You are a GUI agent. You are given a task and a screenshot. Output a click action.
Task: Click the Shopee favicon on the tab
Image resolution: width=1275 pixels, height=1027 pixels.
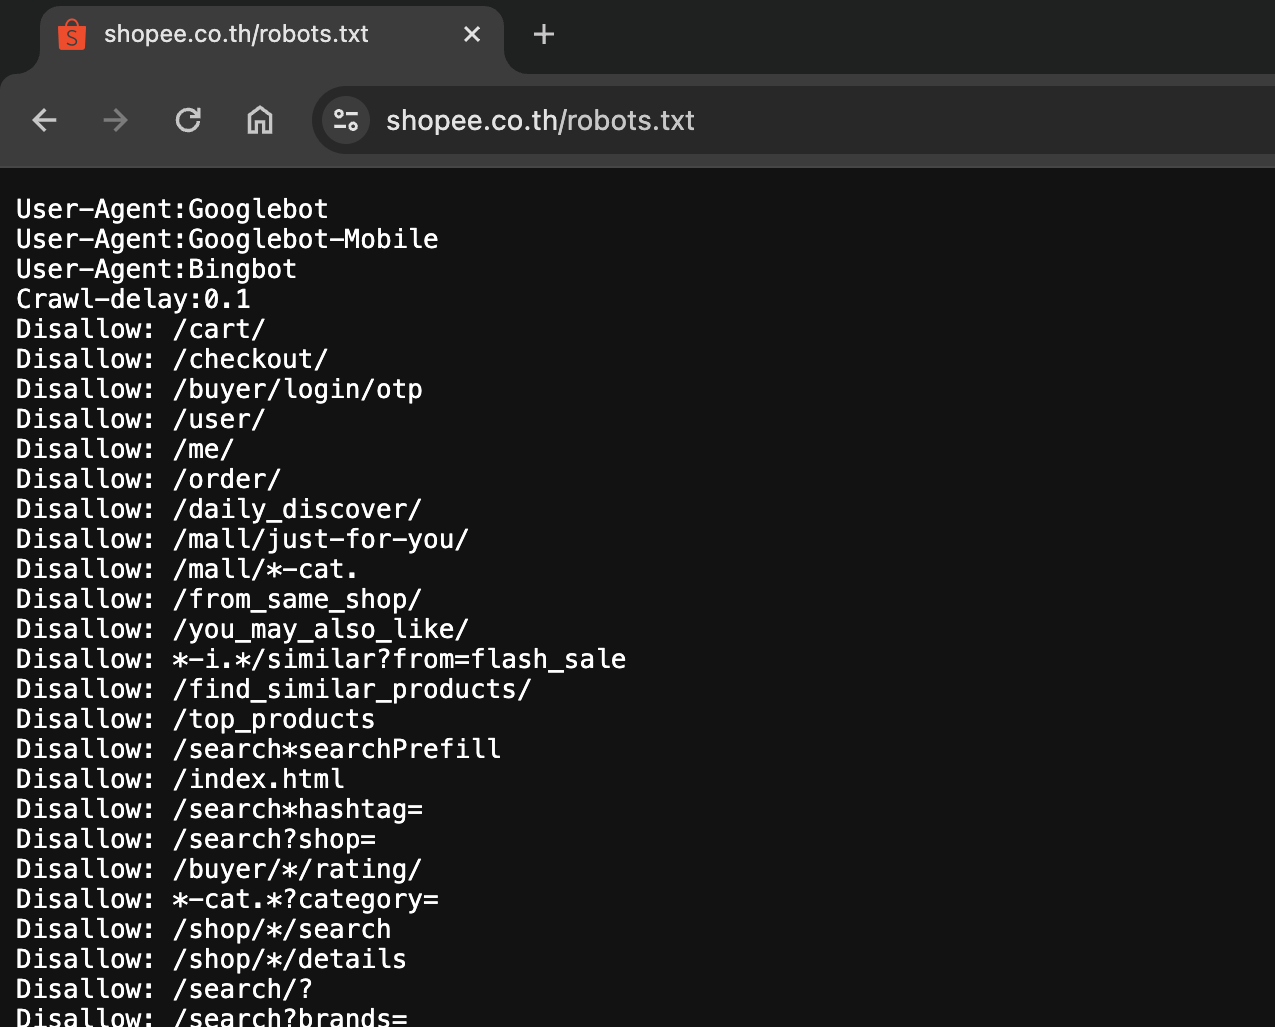click(x=72, y=34)
